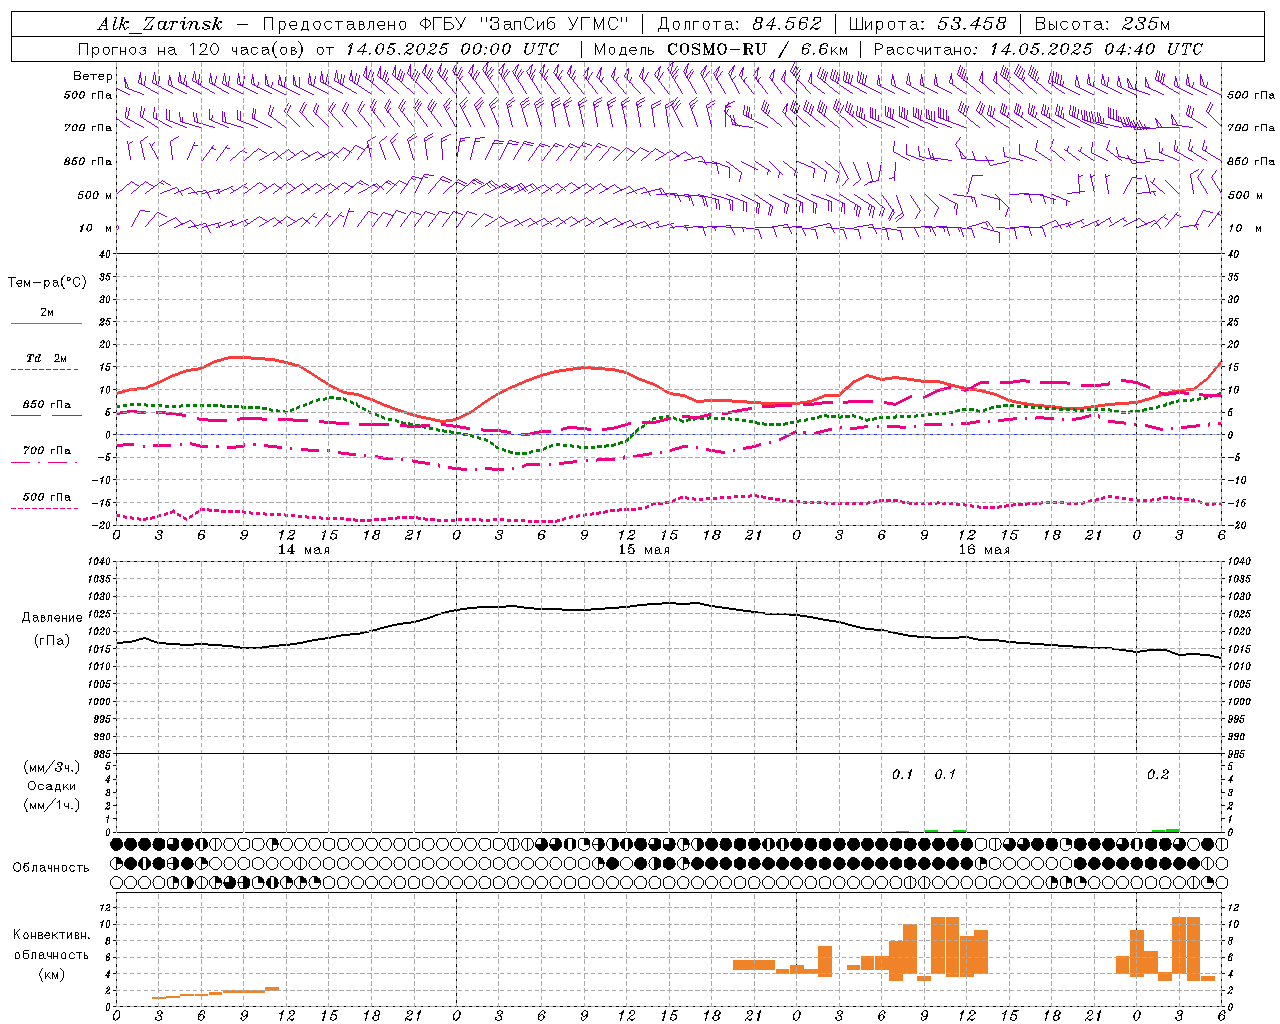The height and width of the screenshot is (1024, 1280).
Task: Click the Ветер label of the wind panel
Action: (x=93, y=76)
